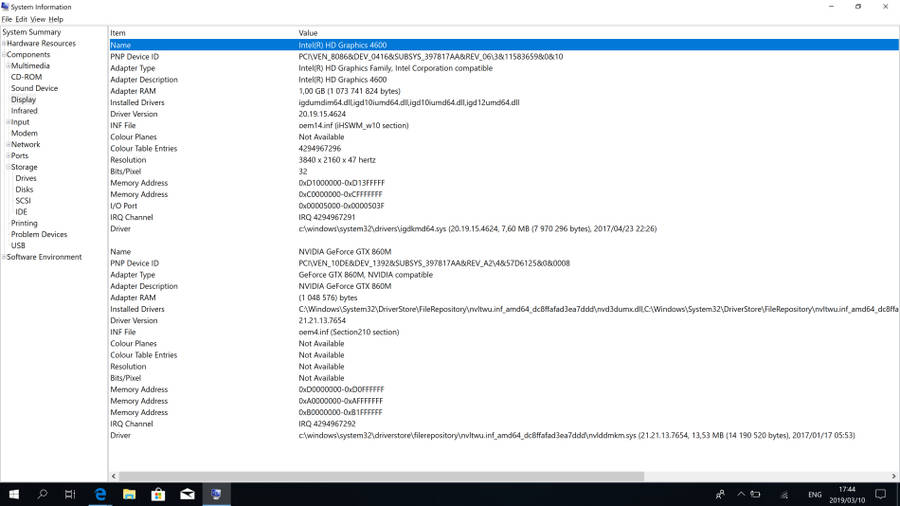
Task: Select INF File oem4.inf row
Action: click(x=504, y=332)
